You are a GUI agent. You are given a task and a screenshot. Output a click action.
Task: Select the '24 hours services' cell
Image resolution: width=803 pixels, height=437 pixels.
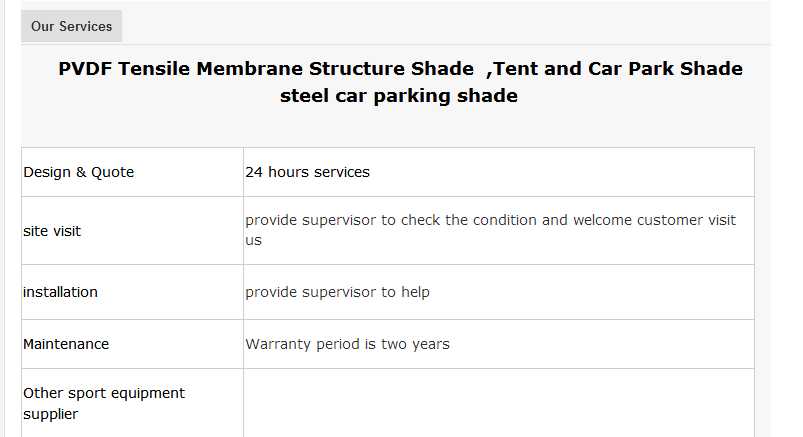[307, 172]
